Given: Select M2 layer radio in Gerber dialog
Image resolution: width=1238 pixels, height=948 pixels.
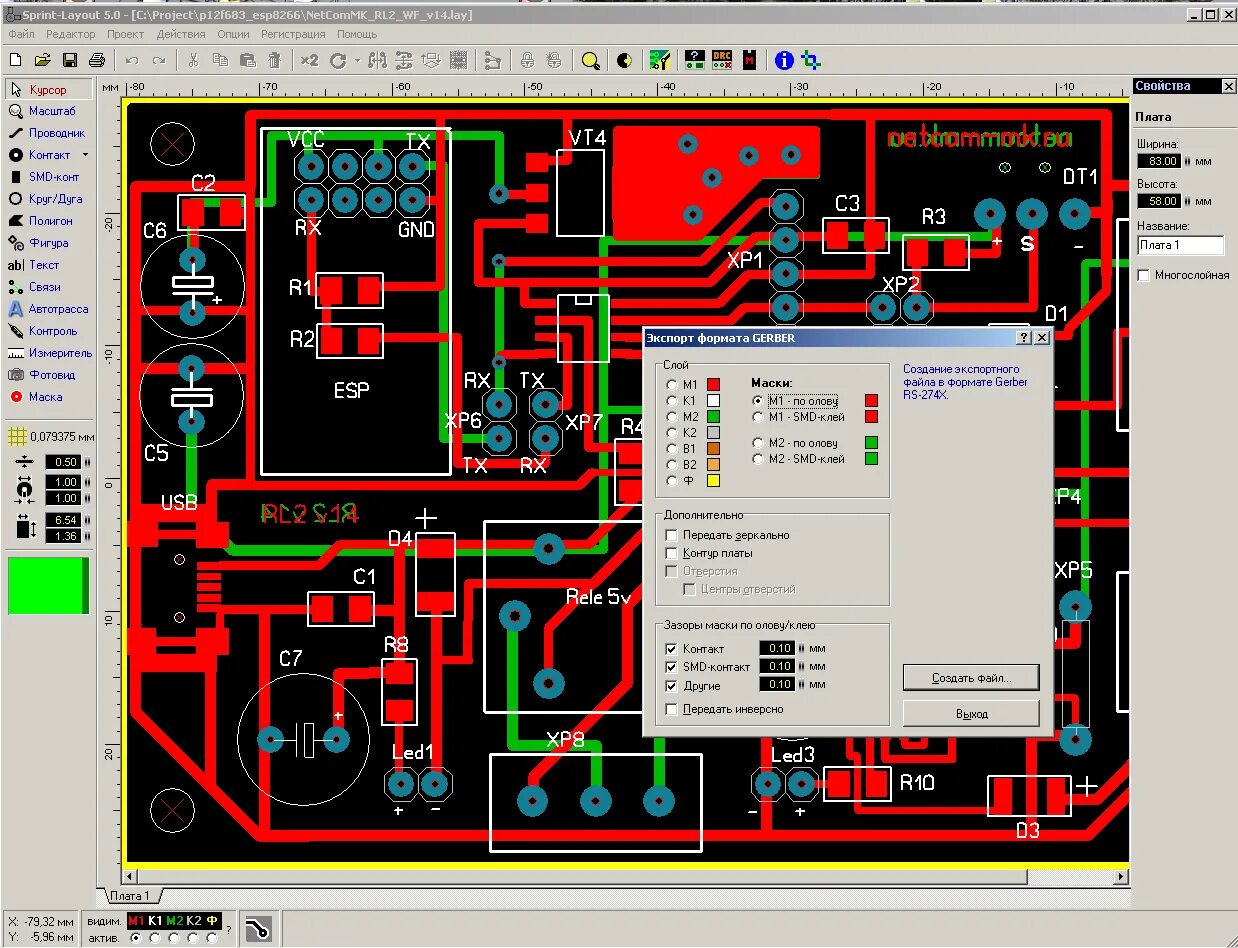Looking at the screenshot, I should tap(672, 416).
